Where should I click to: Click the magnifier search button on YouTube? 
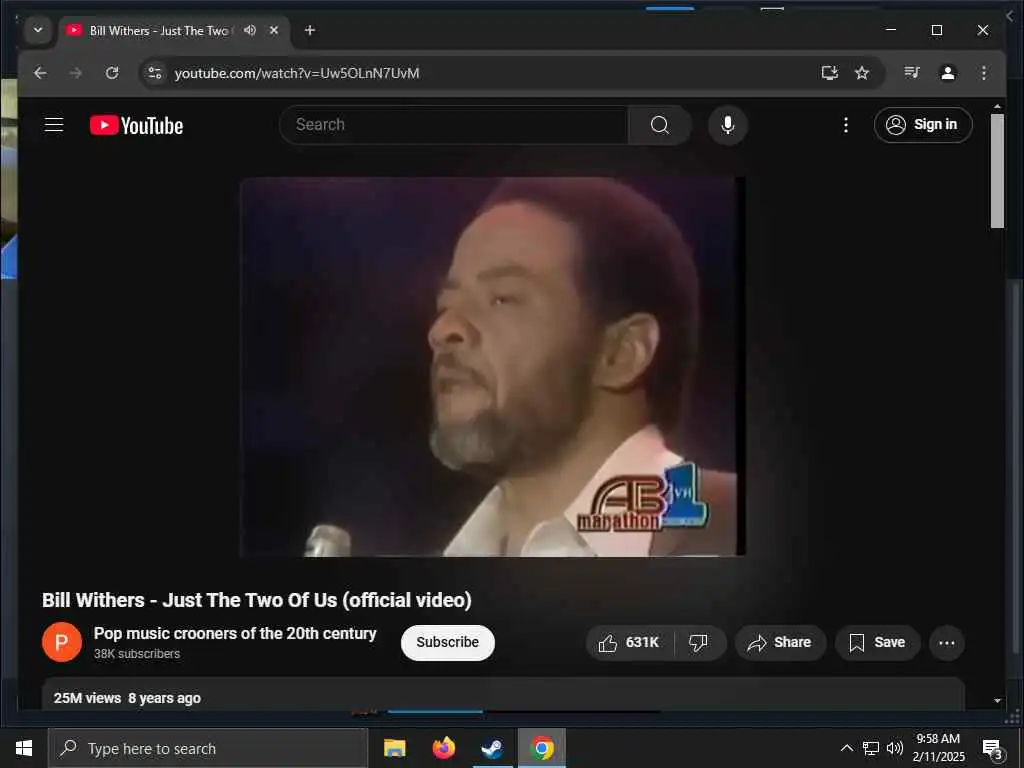(x=660, y=125)
